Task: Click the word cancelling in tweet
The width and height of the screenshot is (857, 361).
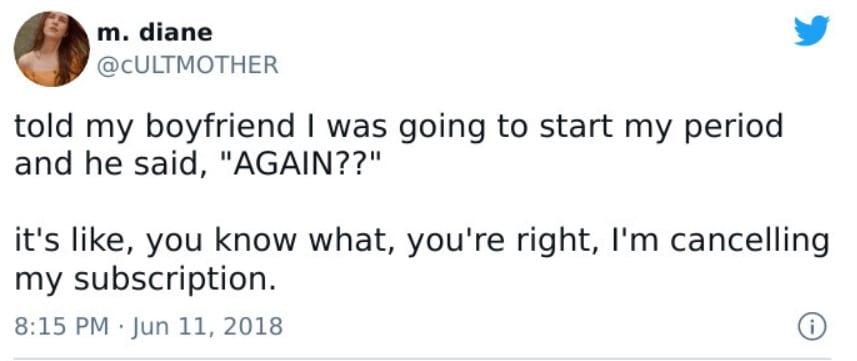Action: tap(749, 242)
